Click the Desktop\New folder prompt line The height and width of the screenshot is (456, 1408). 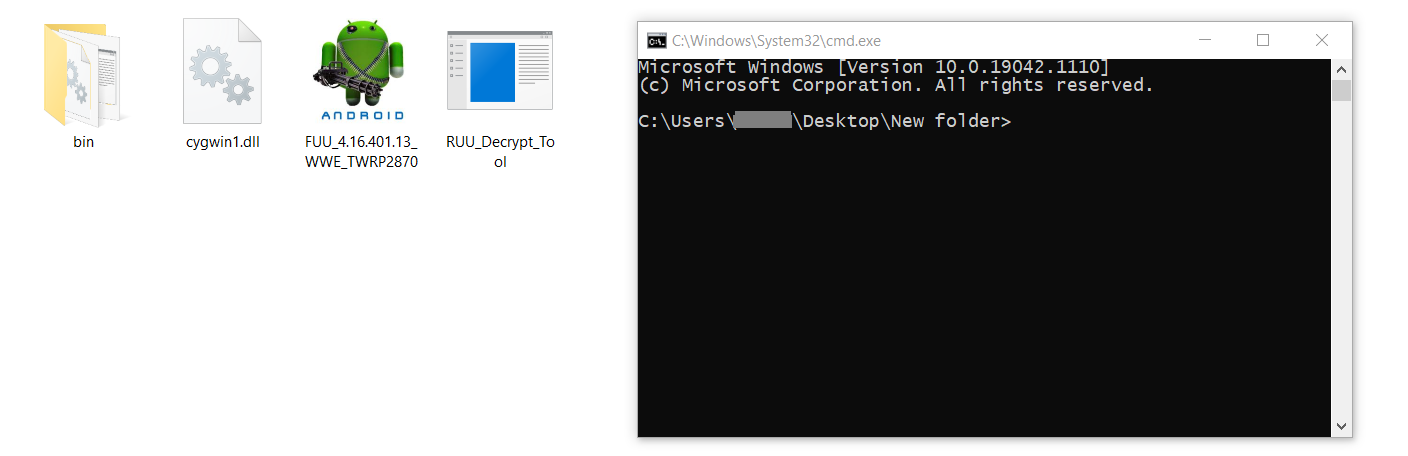pos(824,122)
